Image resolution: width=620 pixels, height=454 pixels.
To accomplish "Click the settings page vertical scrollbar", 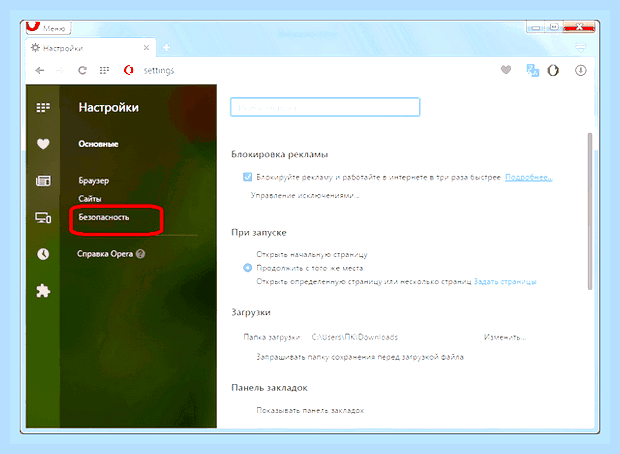I will (590, 211).
